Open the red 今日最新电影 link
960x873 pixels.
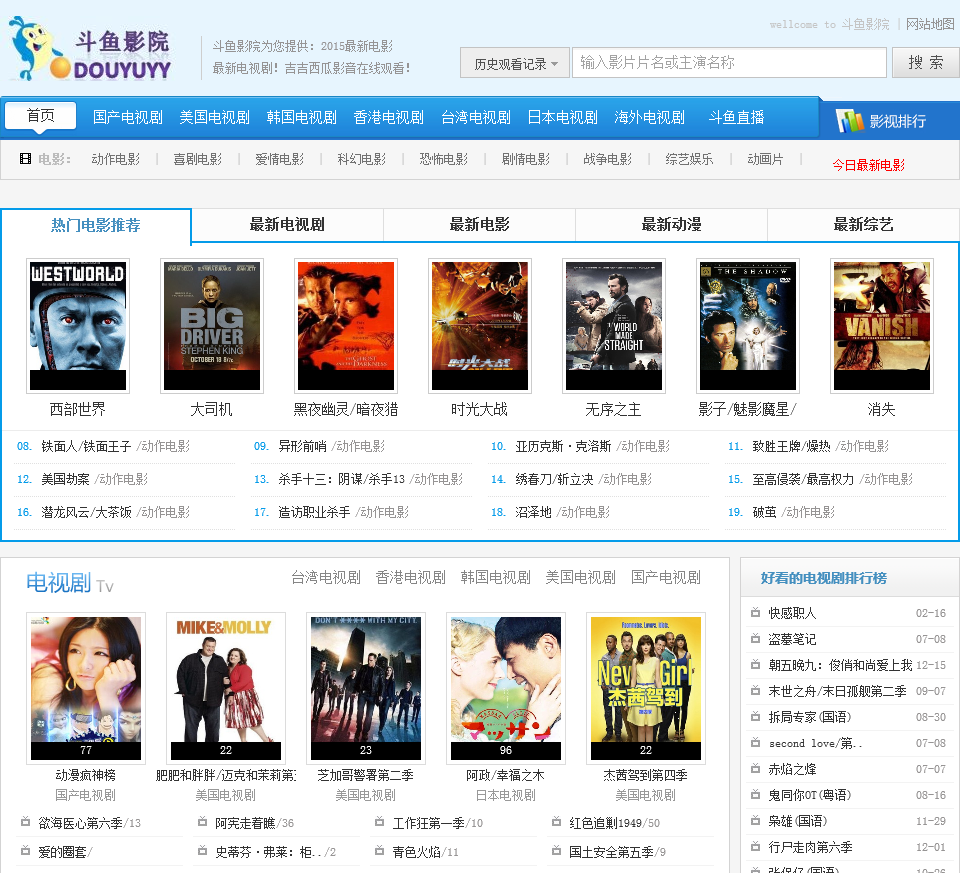pos(869,165)
